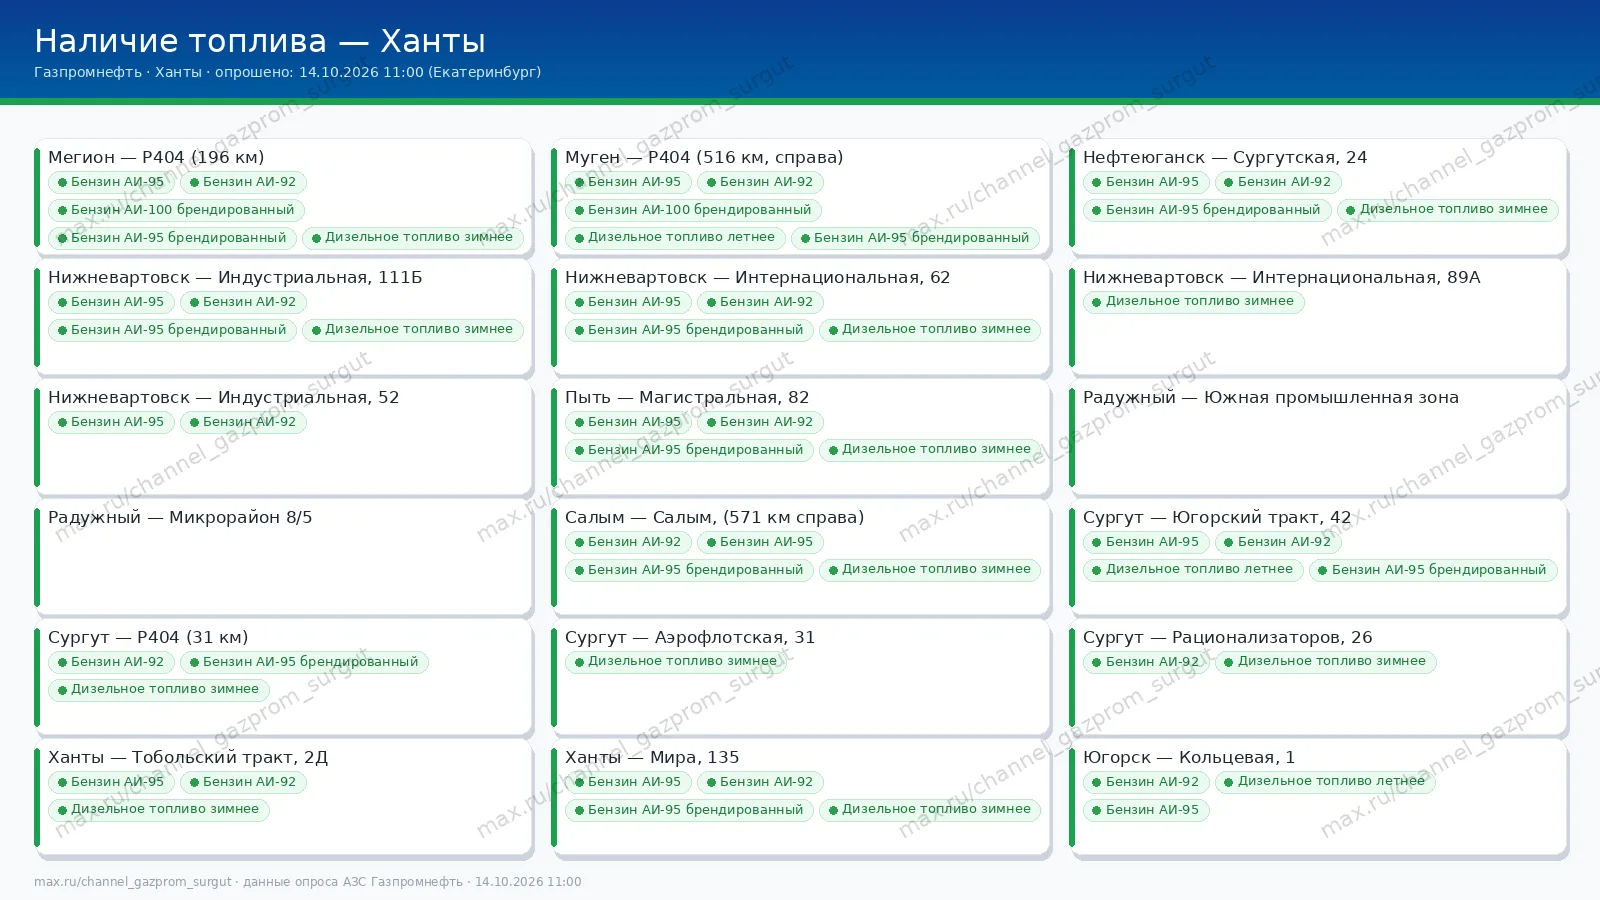The image size is (1600, 900).
Task: Select "Бензин АИ-95 брендированный" under Нефтеюганск
Action: (x=1207, y=210)
